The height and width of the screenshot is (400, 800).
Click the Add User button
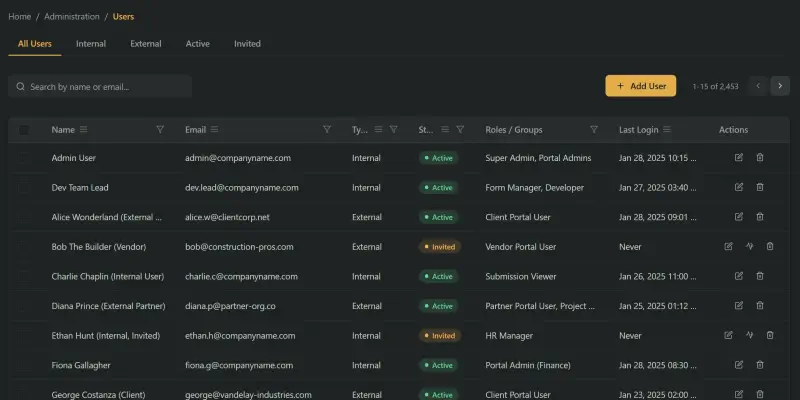pyautogui.click(x=640, y=87)
